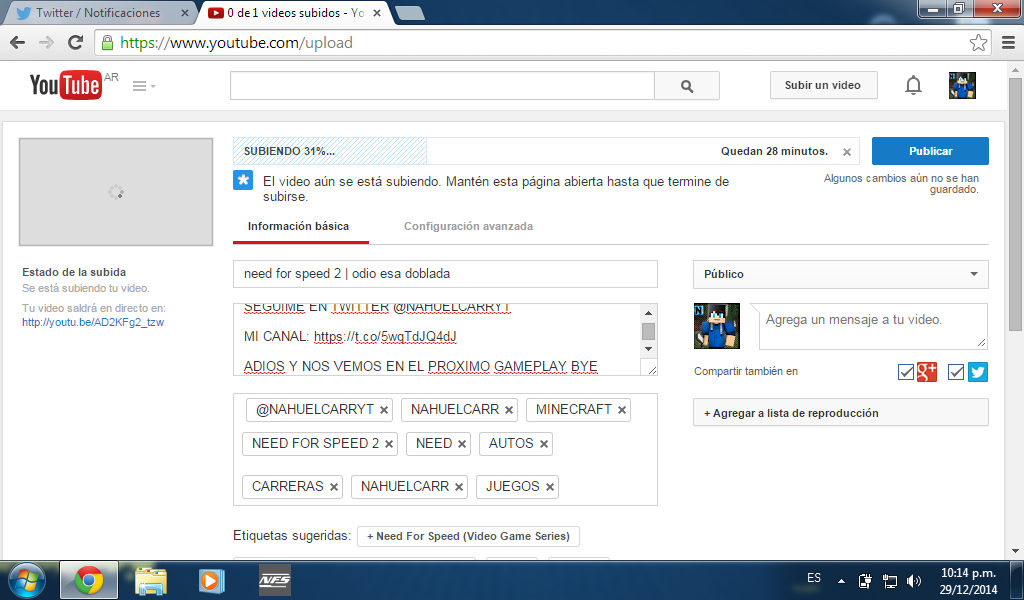This screenshot has height=600, width=1024.
Task: Remove the NEED tag
Action: pos(462,444)
